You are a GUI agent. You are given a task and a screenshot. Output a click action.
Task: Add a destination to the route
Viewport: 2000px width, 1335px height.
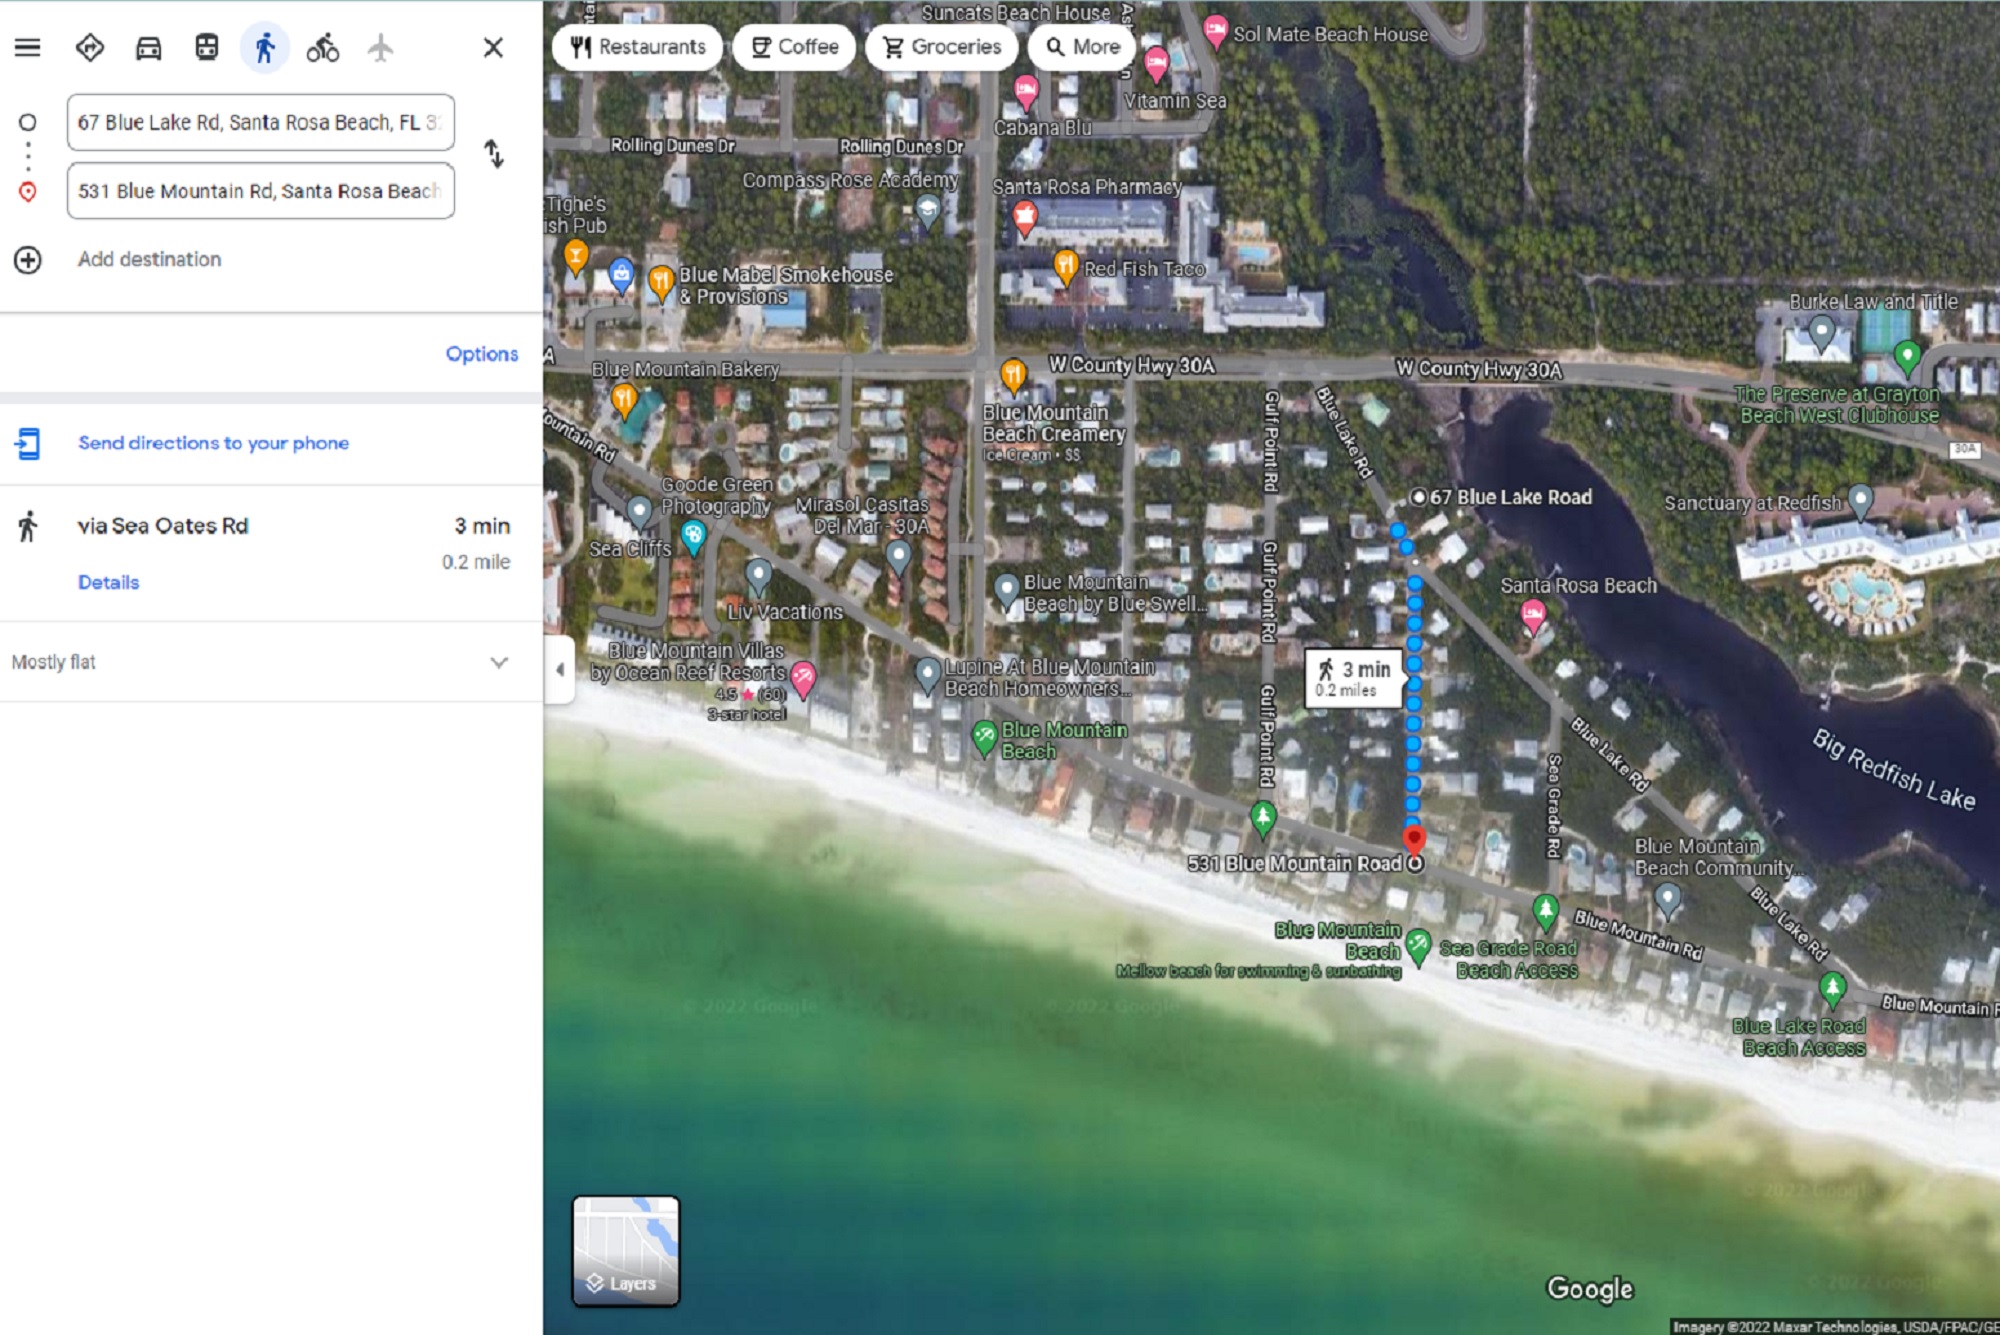(x=148, y=258)
